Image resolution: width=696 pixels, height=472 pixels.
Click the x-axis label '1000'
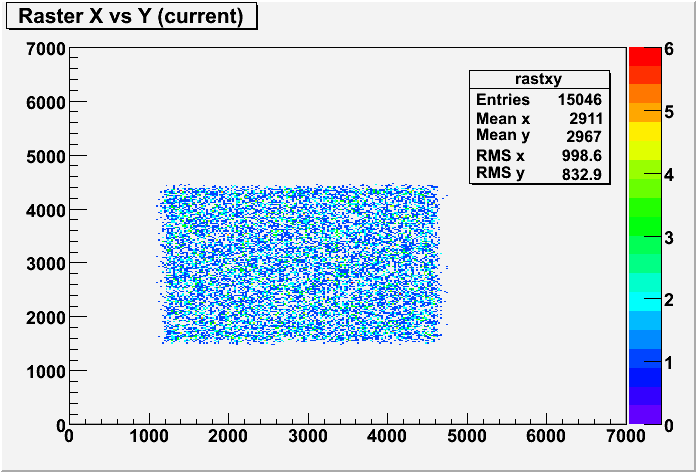point(149,436)
